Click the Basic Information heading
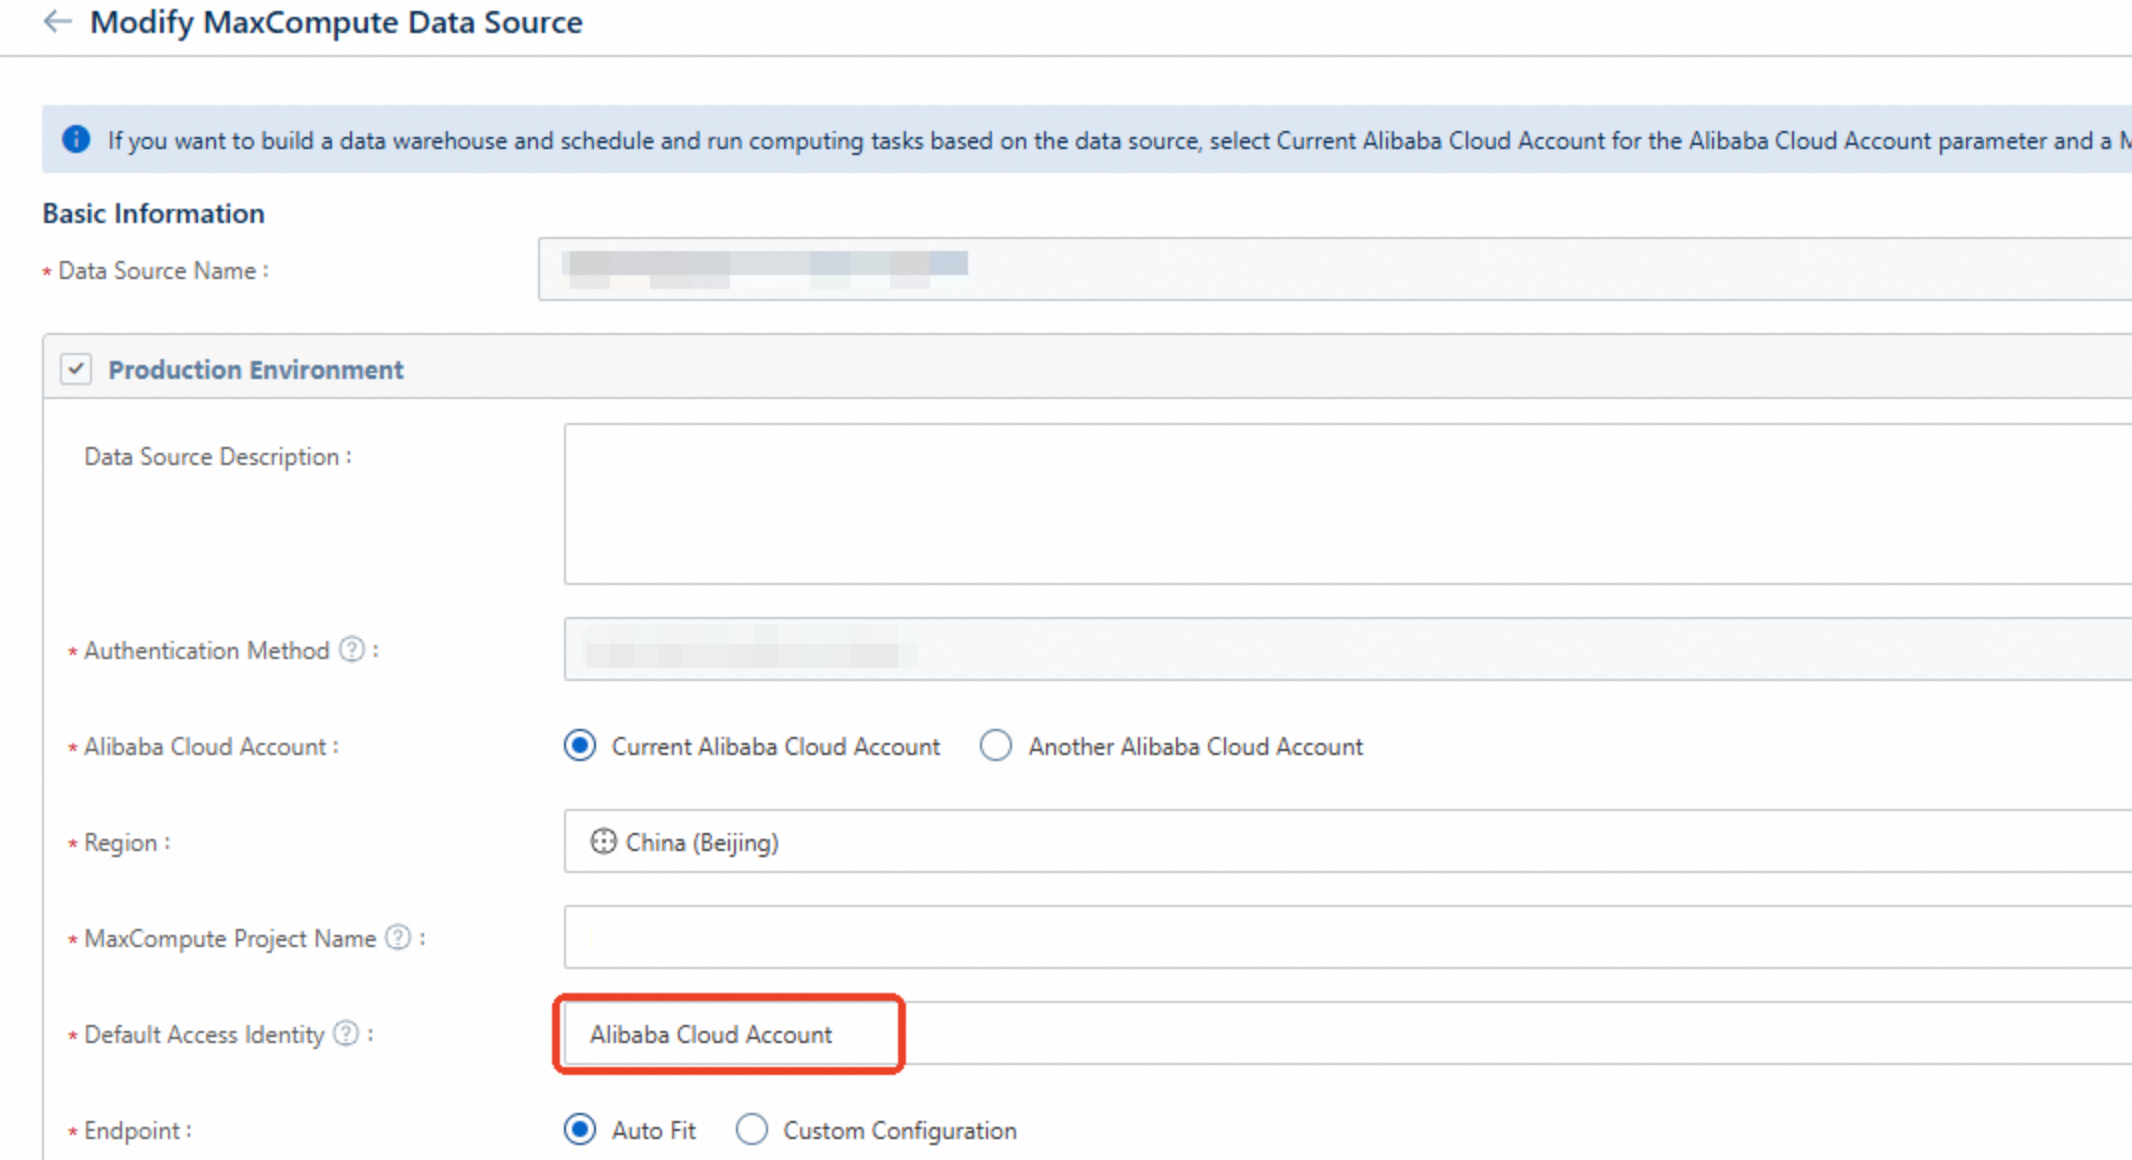 click(x=153, y=213)
